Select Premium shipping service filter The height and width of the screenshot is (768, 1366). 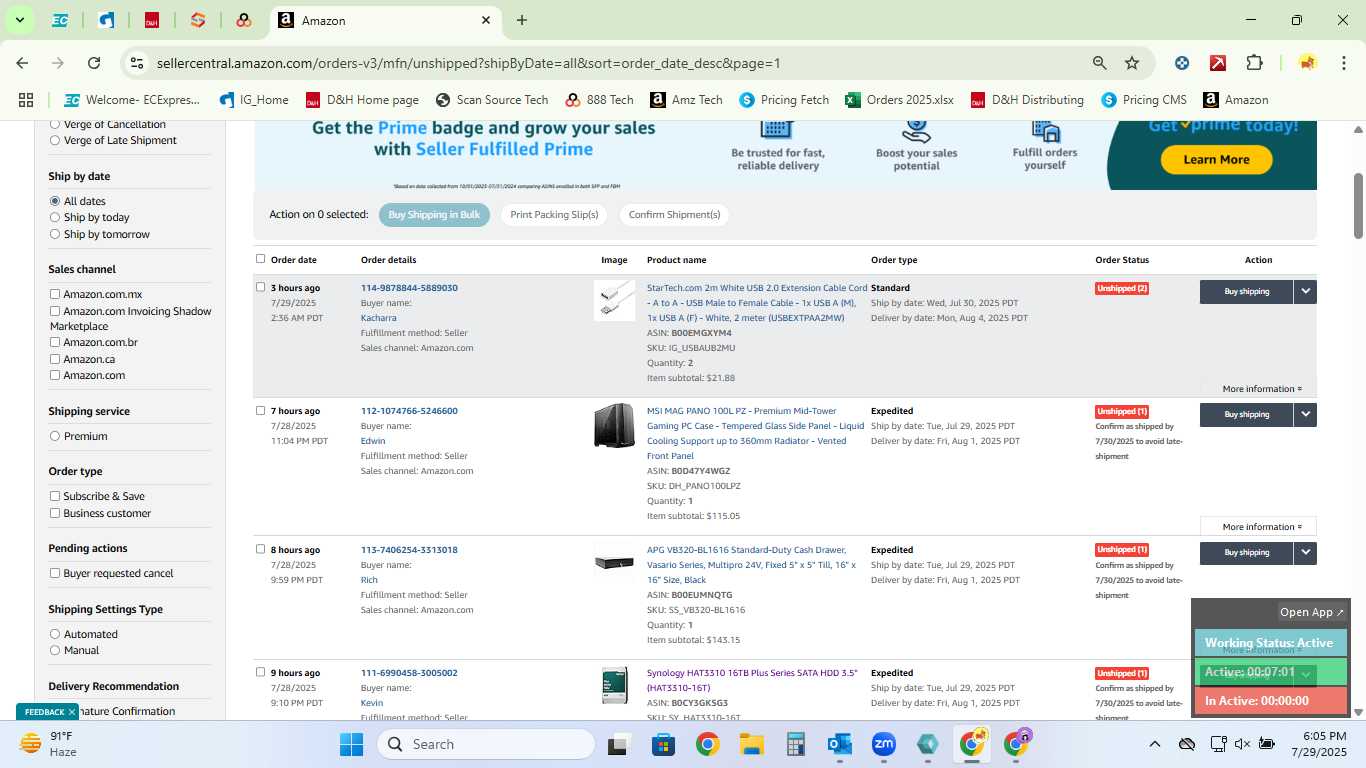[x=55, y=436]
